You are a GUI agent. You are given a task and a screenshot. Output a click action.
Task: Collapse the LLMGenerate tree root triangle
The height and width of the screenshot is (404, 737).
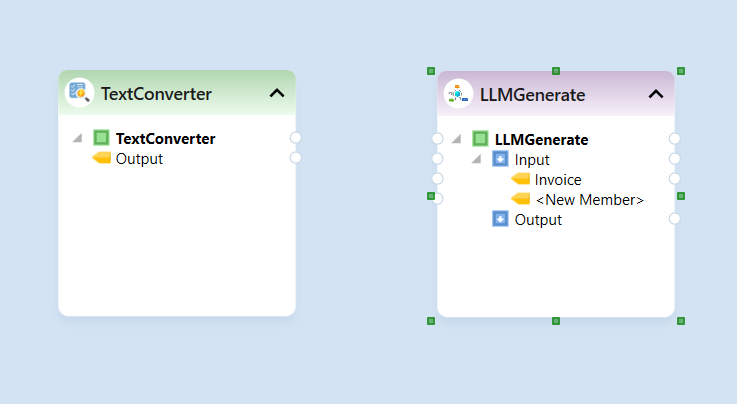pyautogui.click(x=456, y=139)
